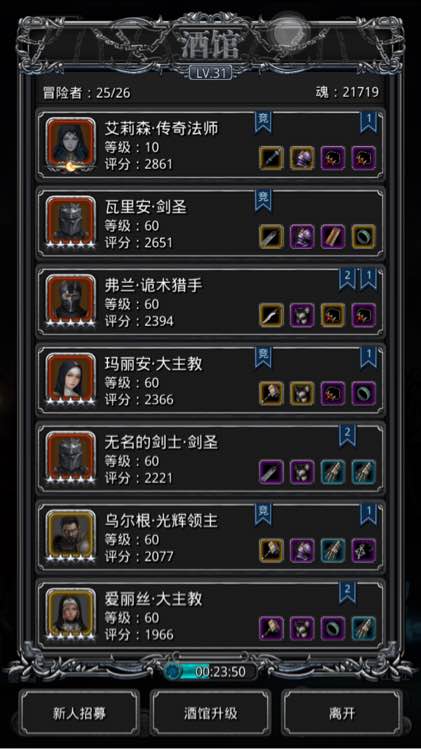Select the purple armor icon of 瓦里安·剑圣

302,237
